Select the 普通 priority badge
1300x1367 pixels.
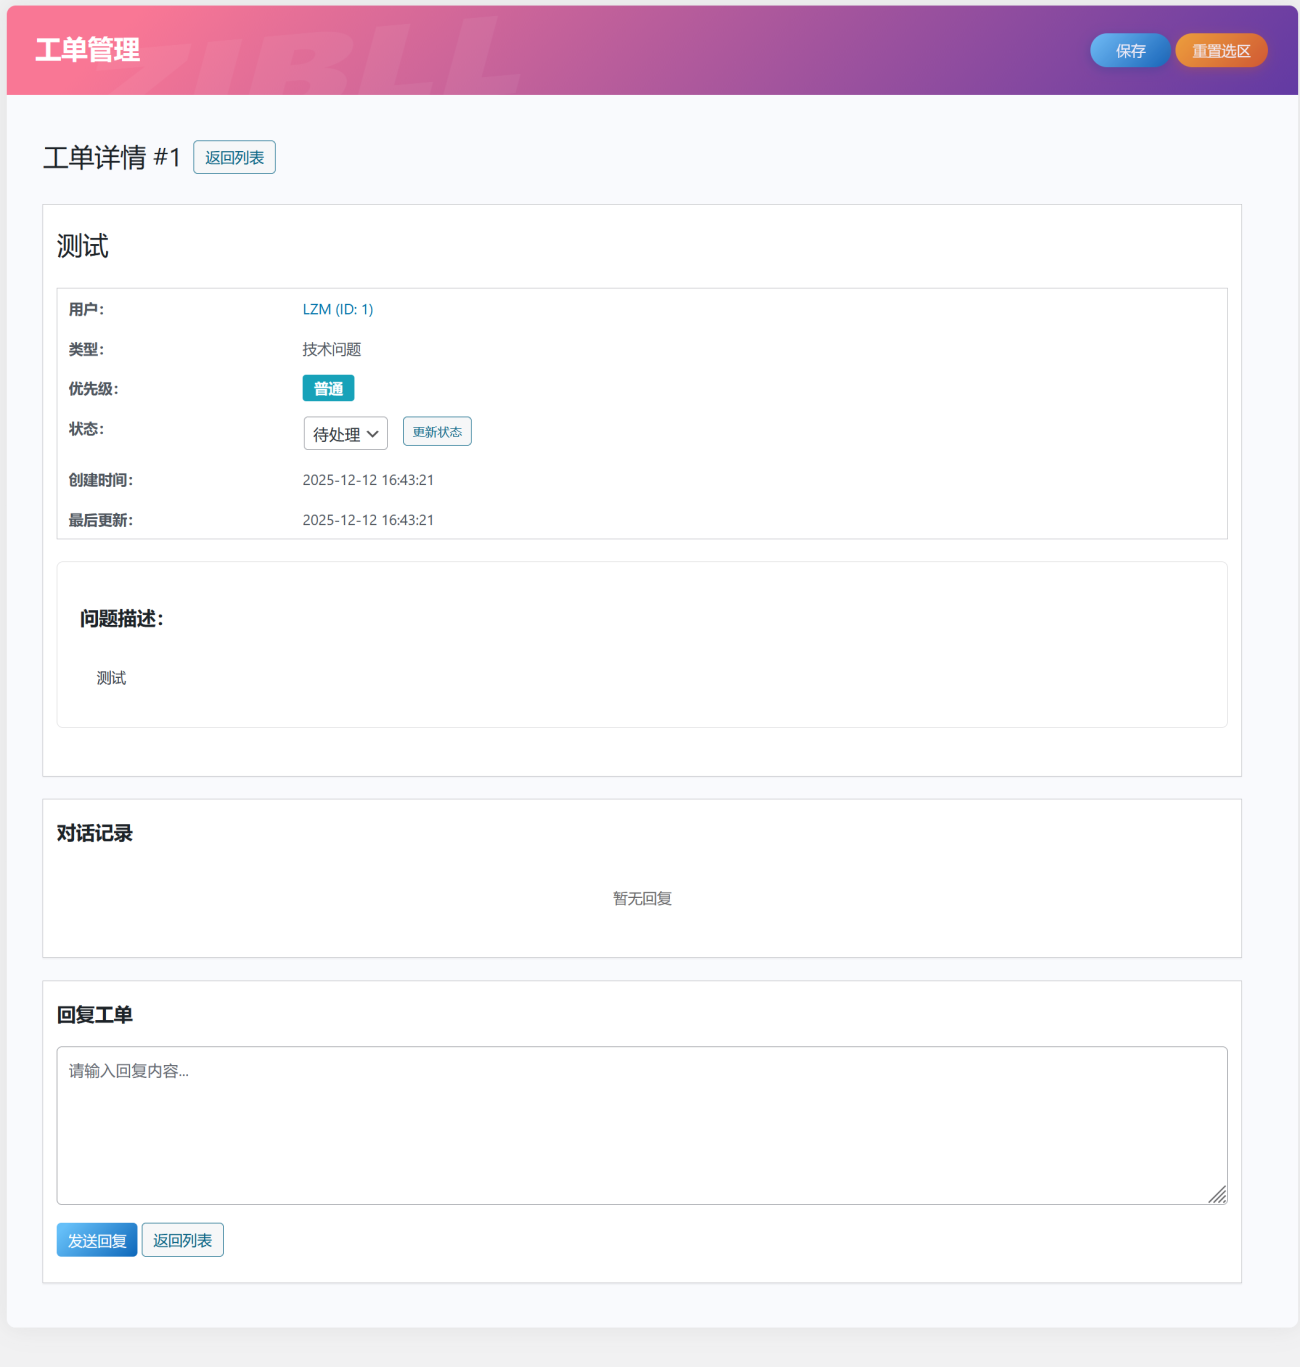point(328,388)
